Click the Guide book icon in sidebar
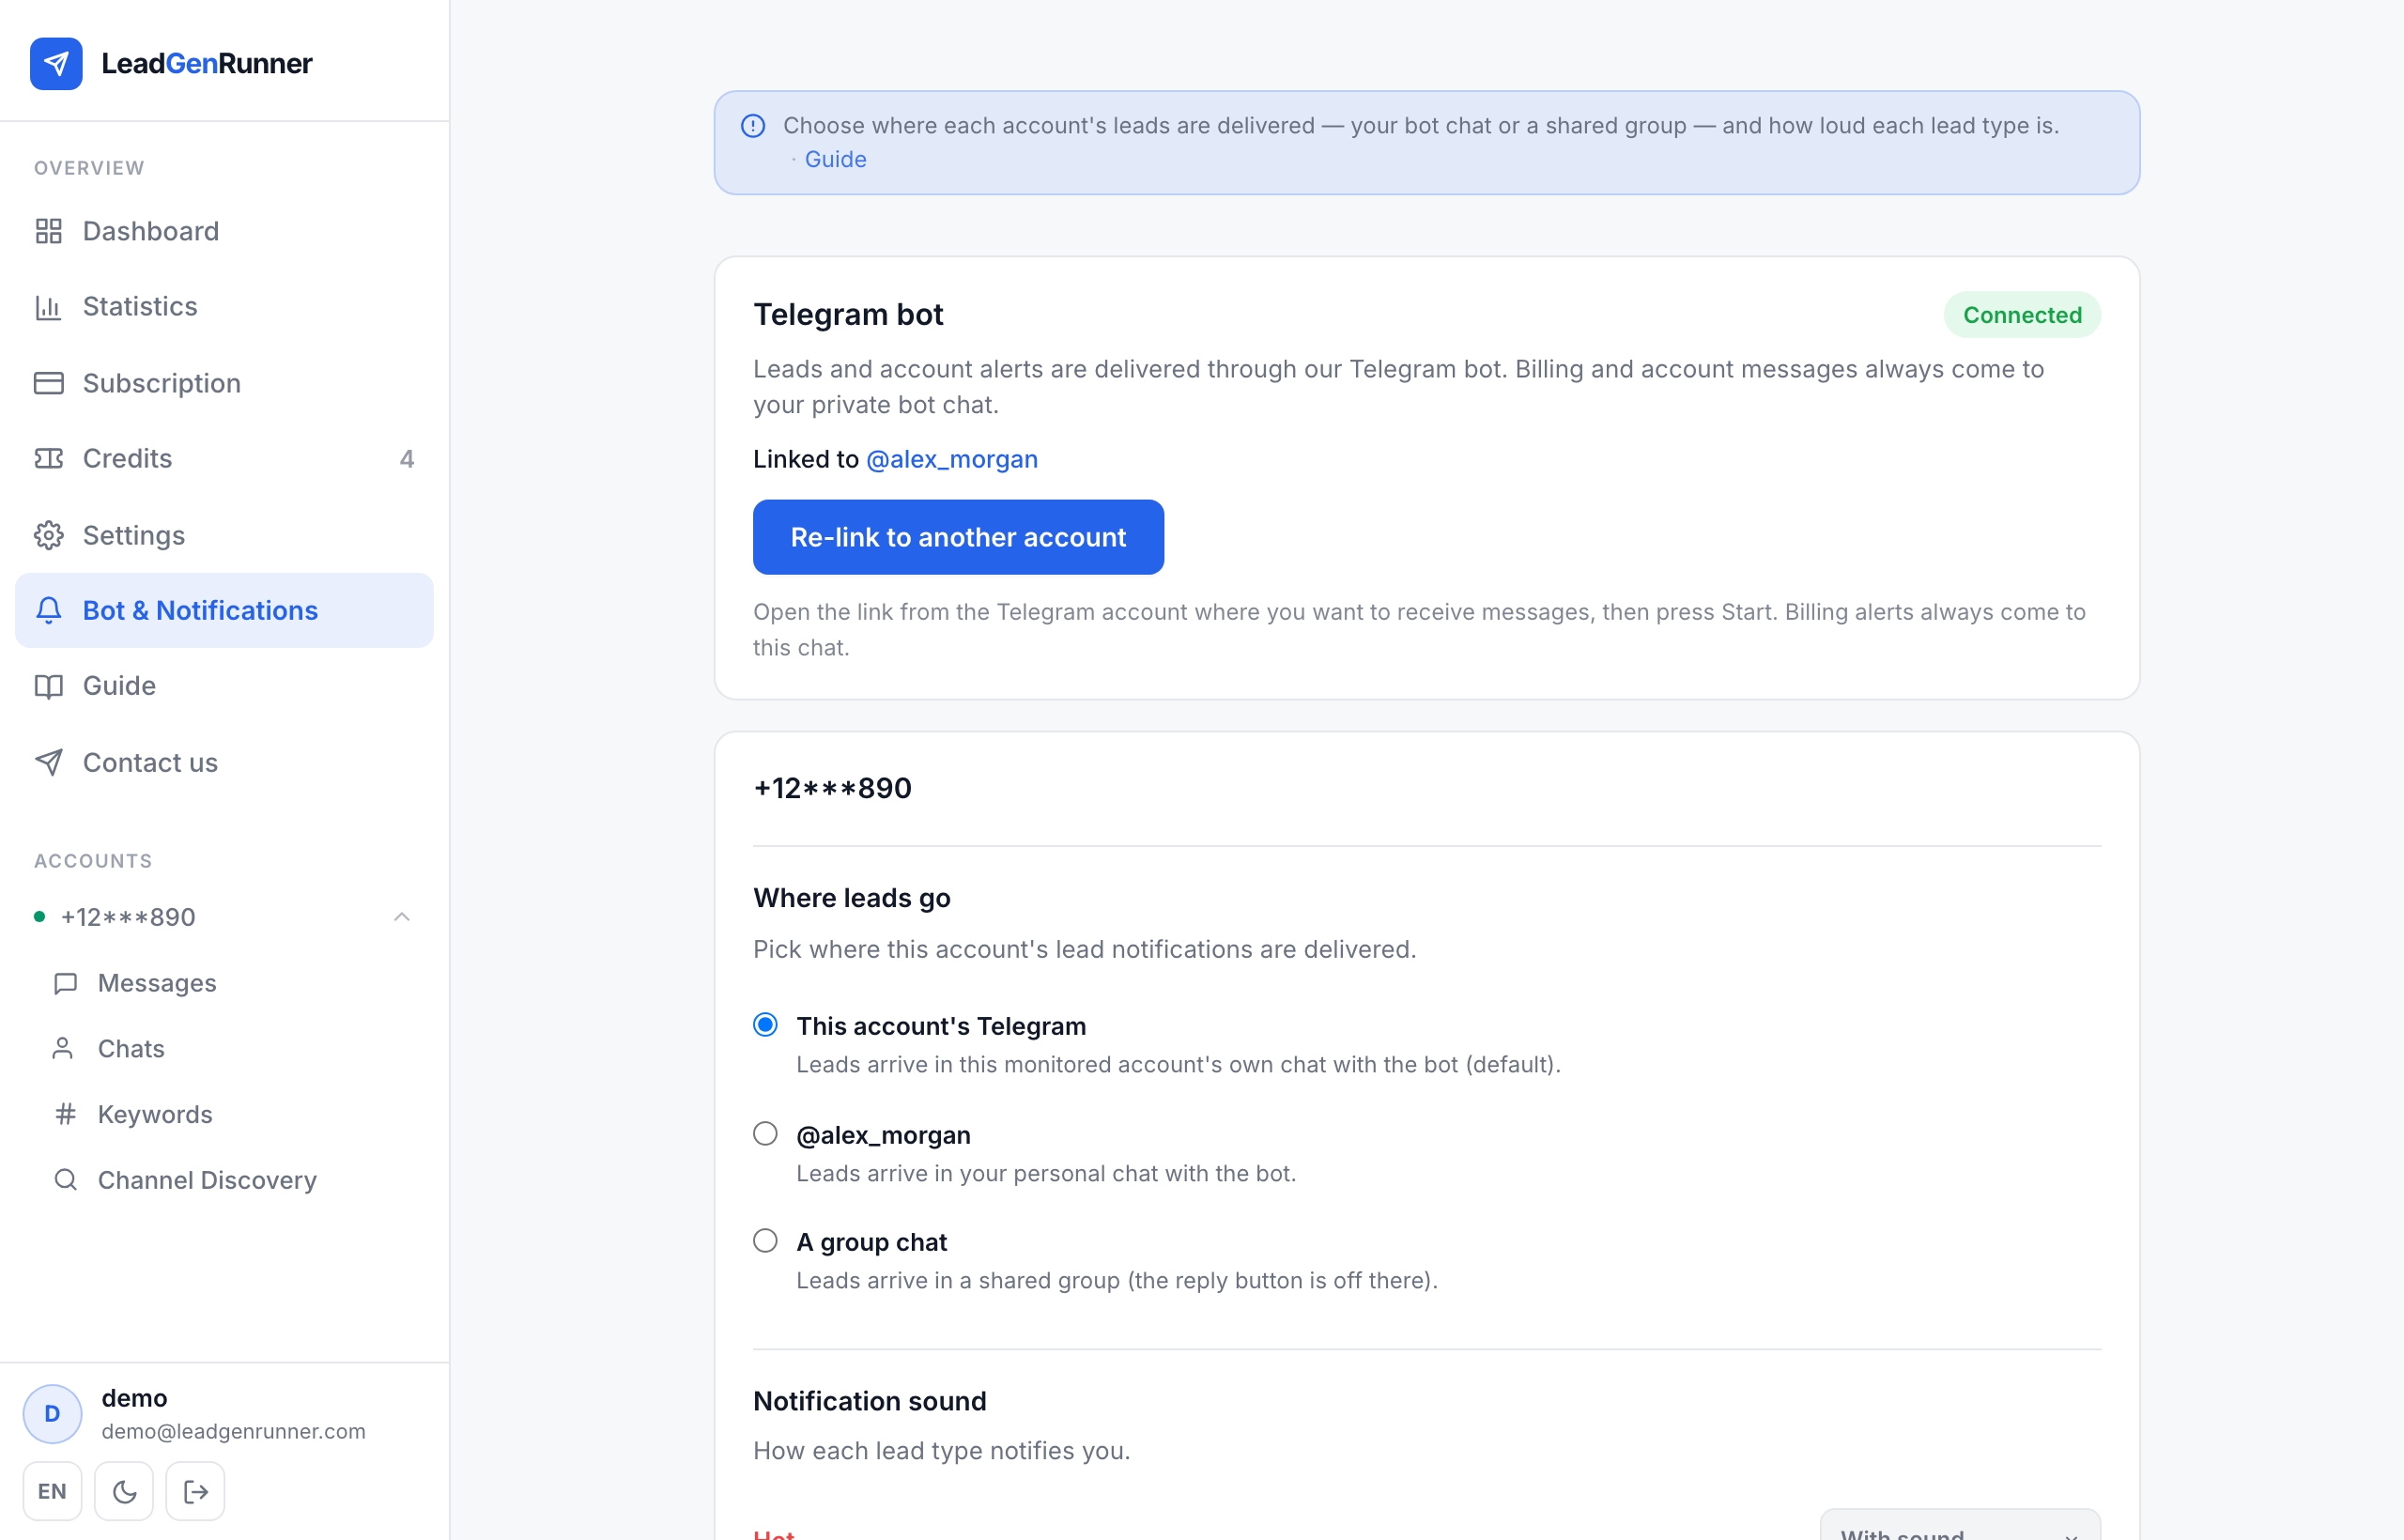The image size is (2404, 1540). 49,686
